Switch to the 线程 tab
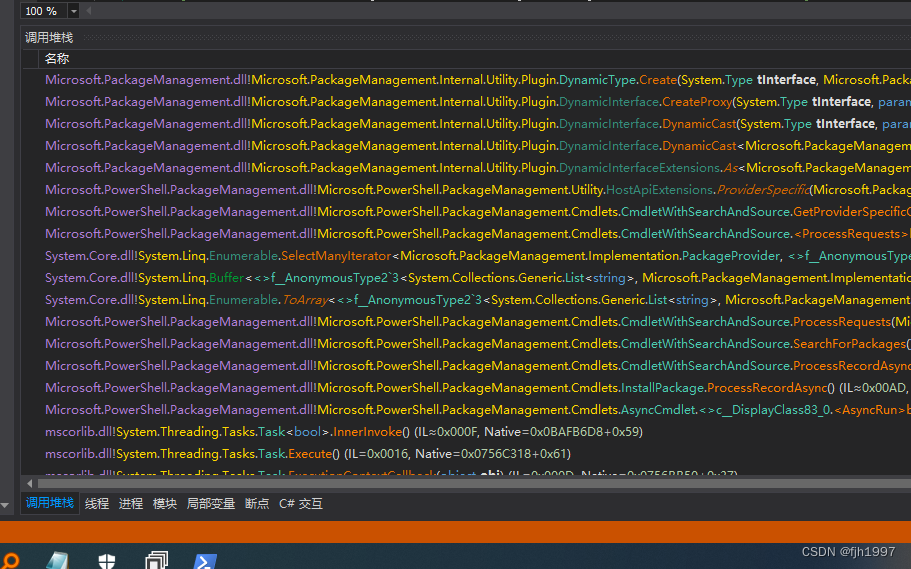The width and height of the screenshot is (911, 569). [x=97, y=504]
